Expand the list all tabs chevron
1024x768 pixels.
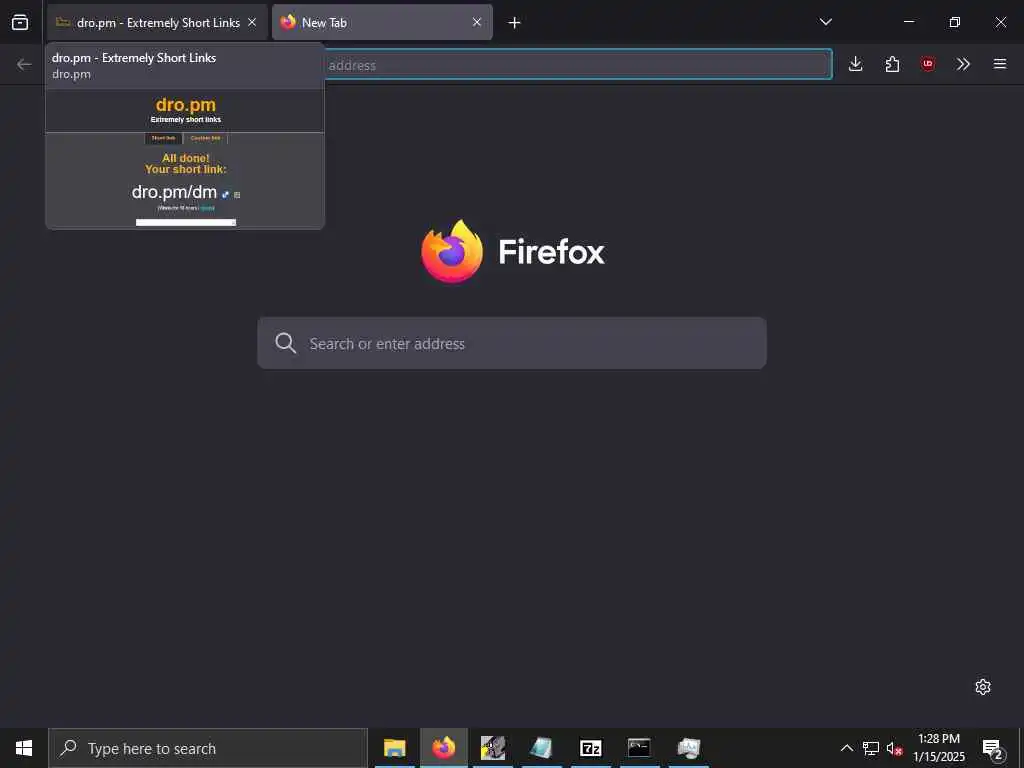tap(825, 22)
